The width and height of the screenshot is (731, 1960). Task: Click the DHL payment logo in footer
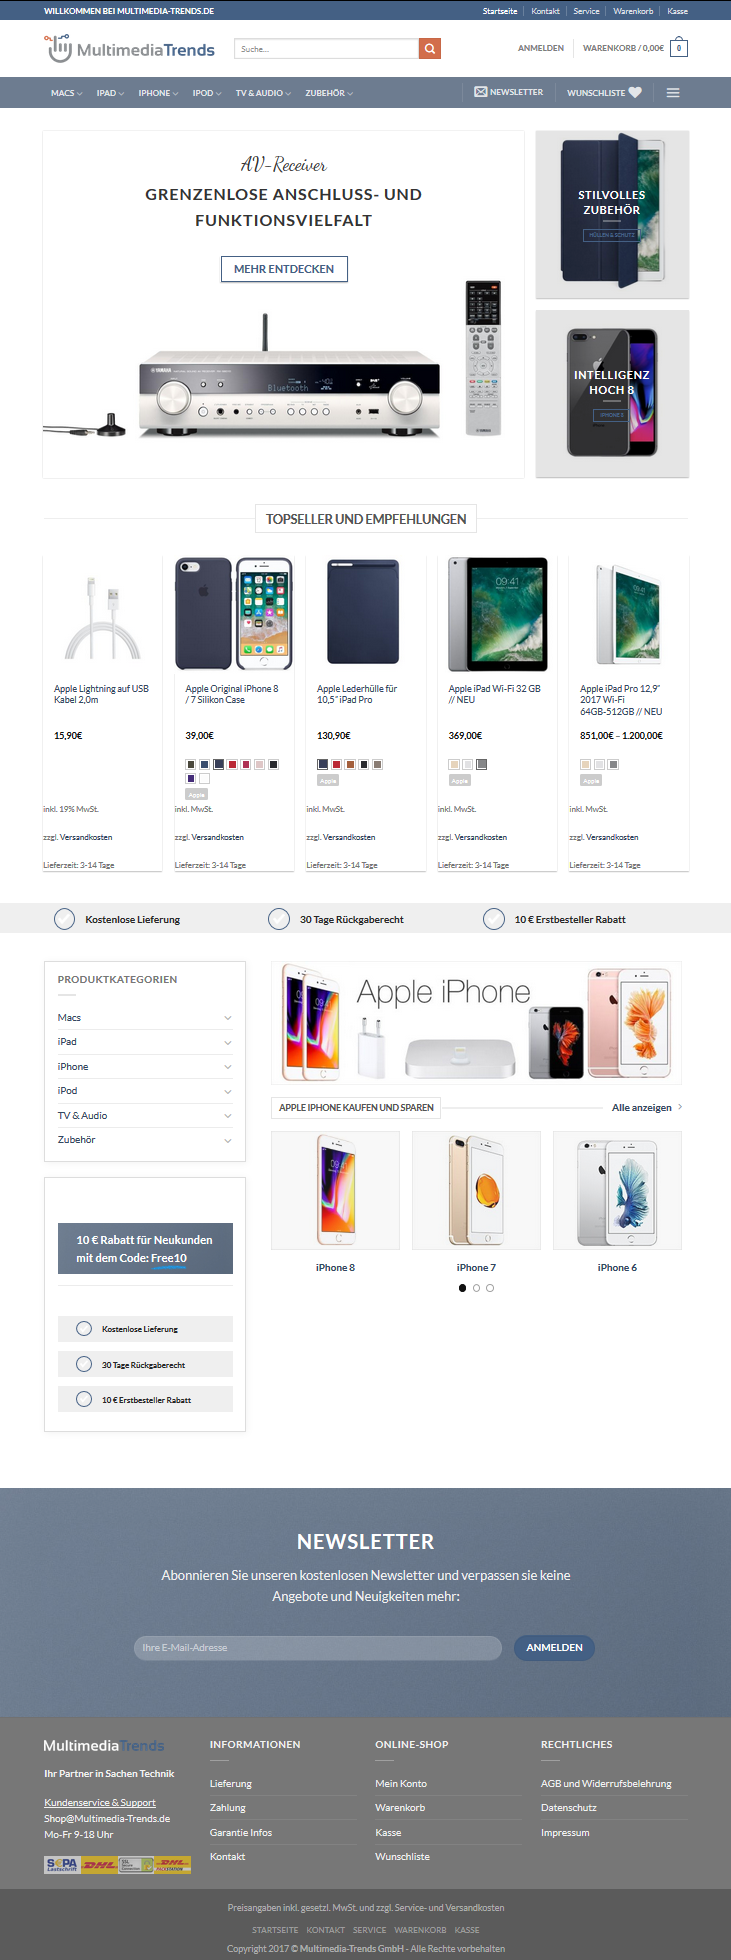[99, 1865]
